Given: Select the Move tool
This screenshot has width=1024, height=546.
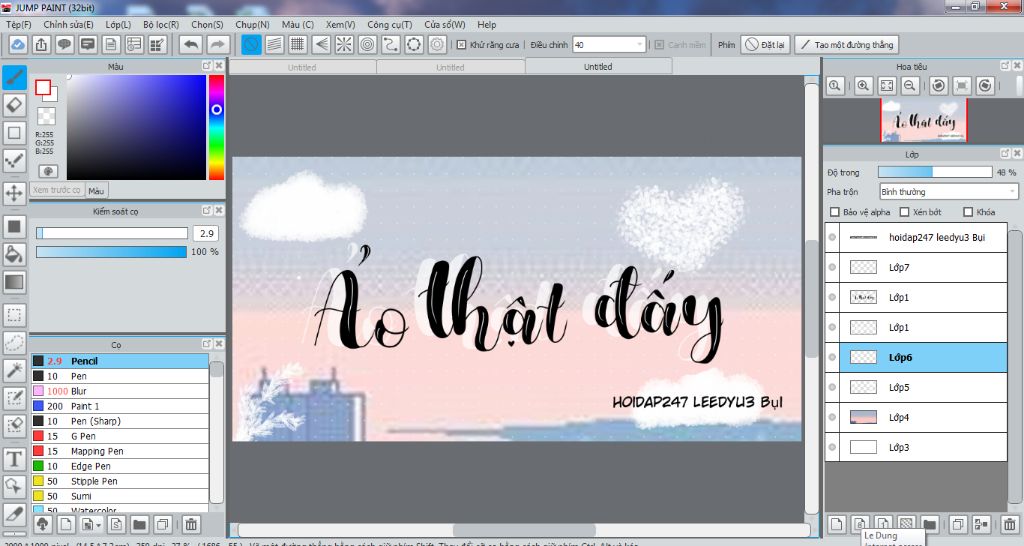Looking at the screenshot, I should click(14, 193).
